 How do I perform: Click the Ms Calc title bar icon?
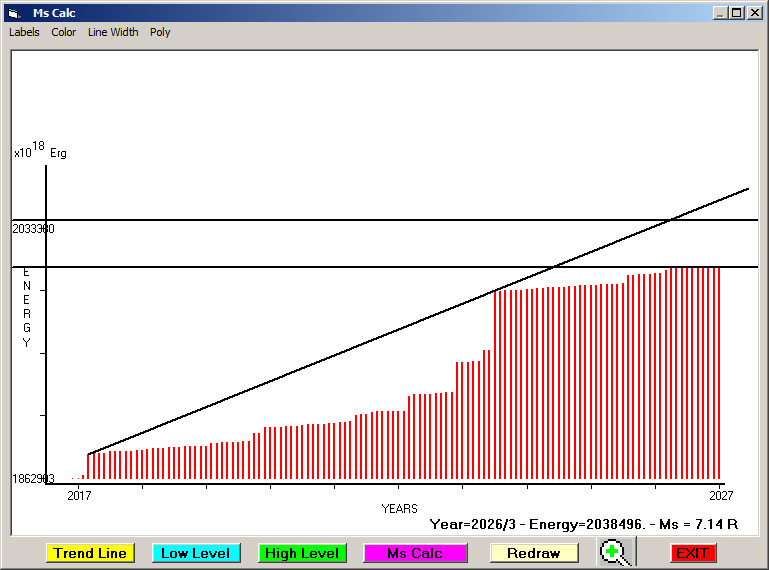coord(13,13)
